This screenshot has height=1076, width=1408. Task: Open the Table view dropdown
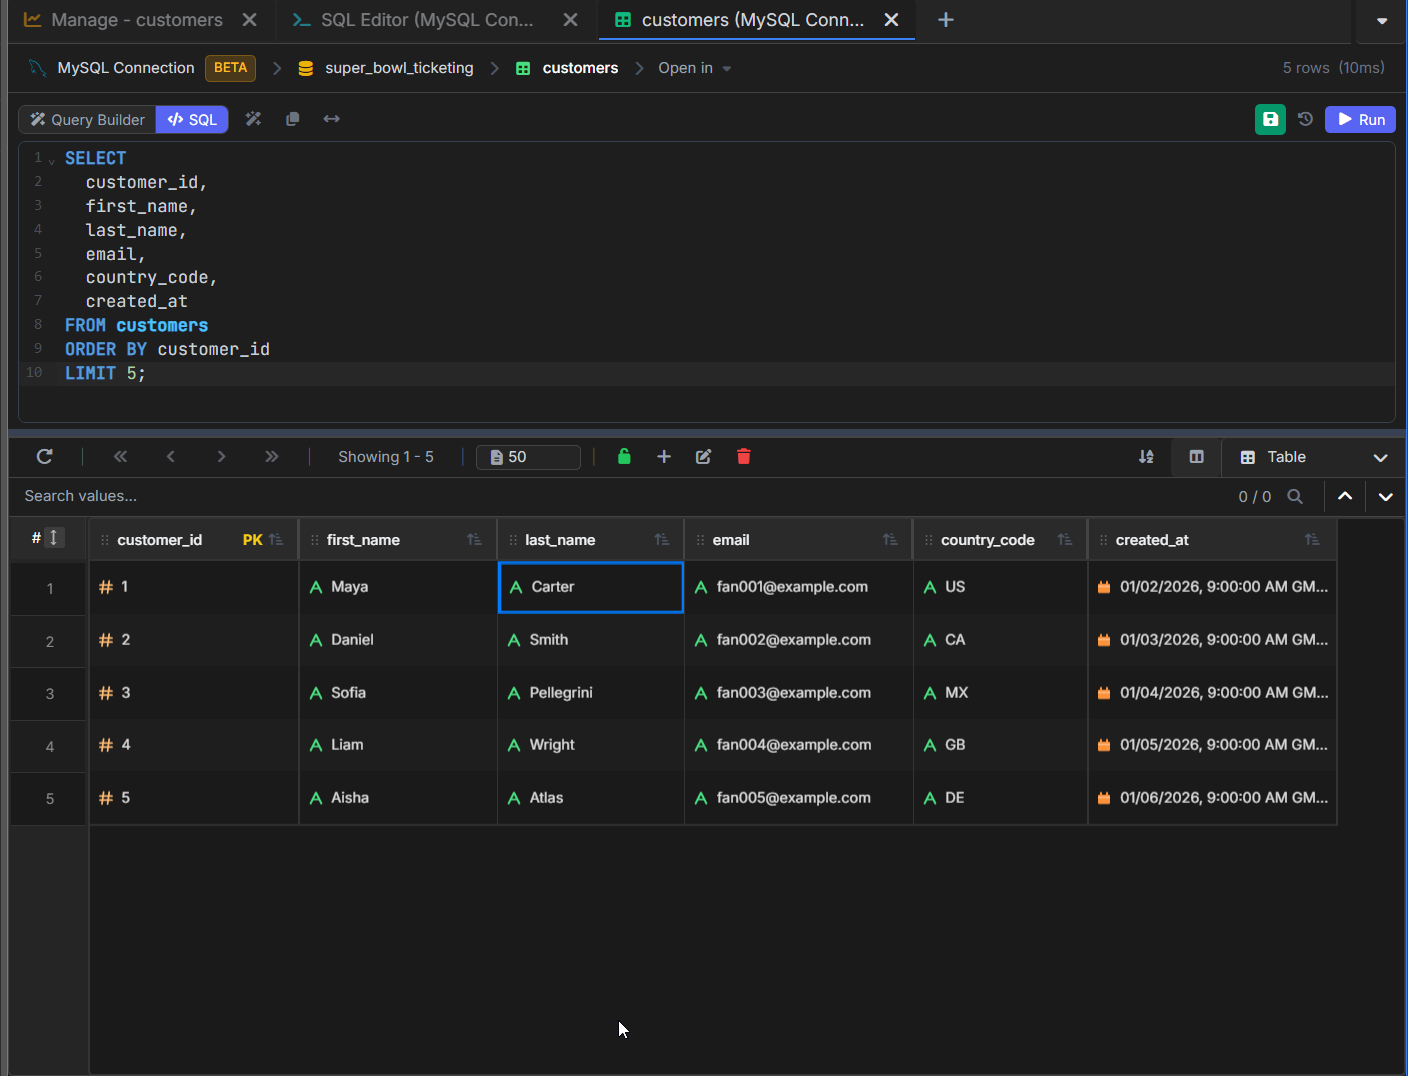pyautogui.click(x=1314, y=457)
